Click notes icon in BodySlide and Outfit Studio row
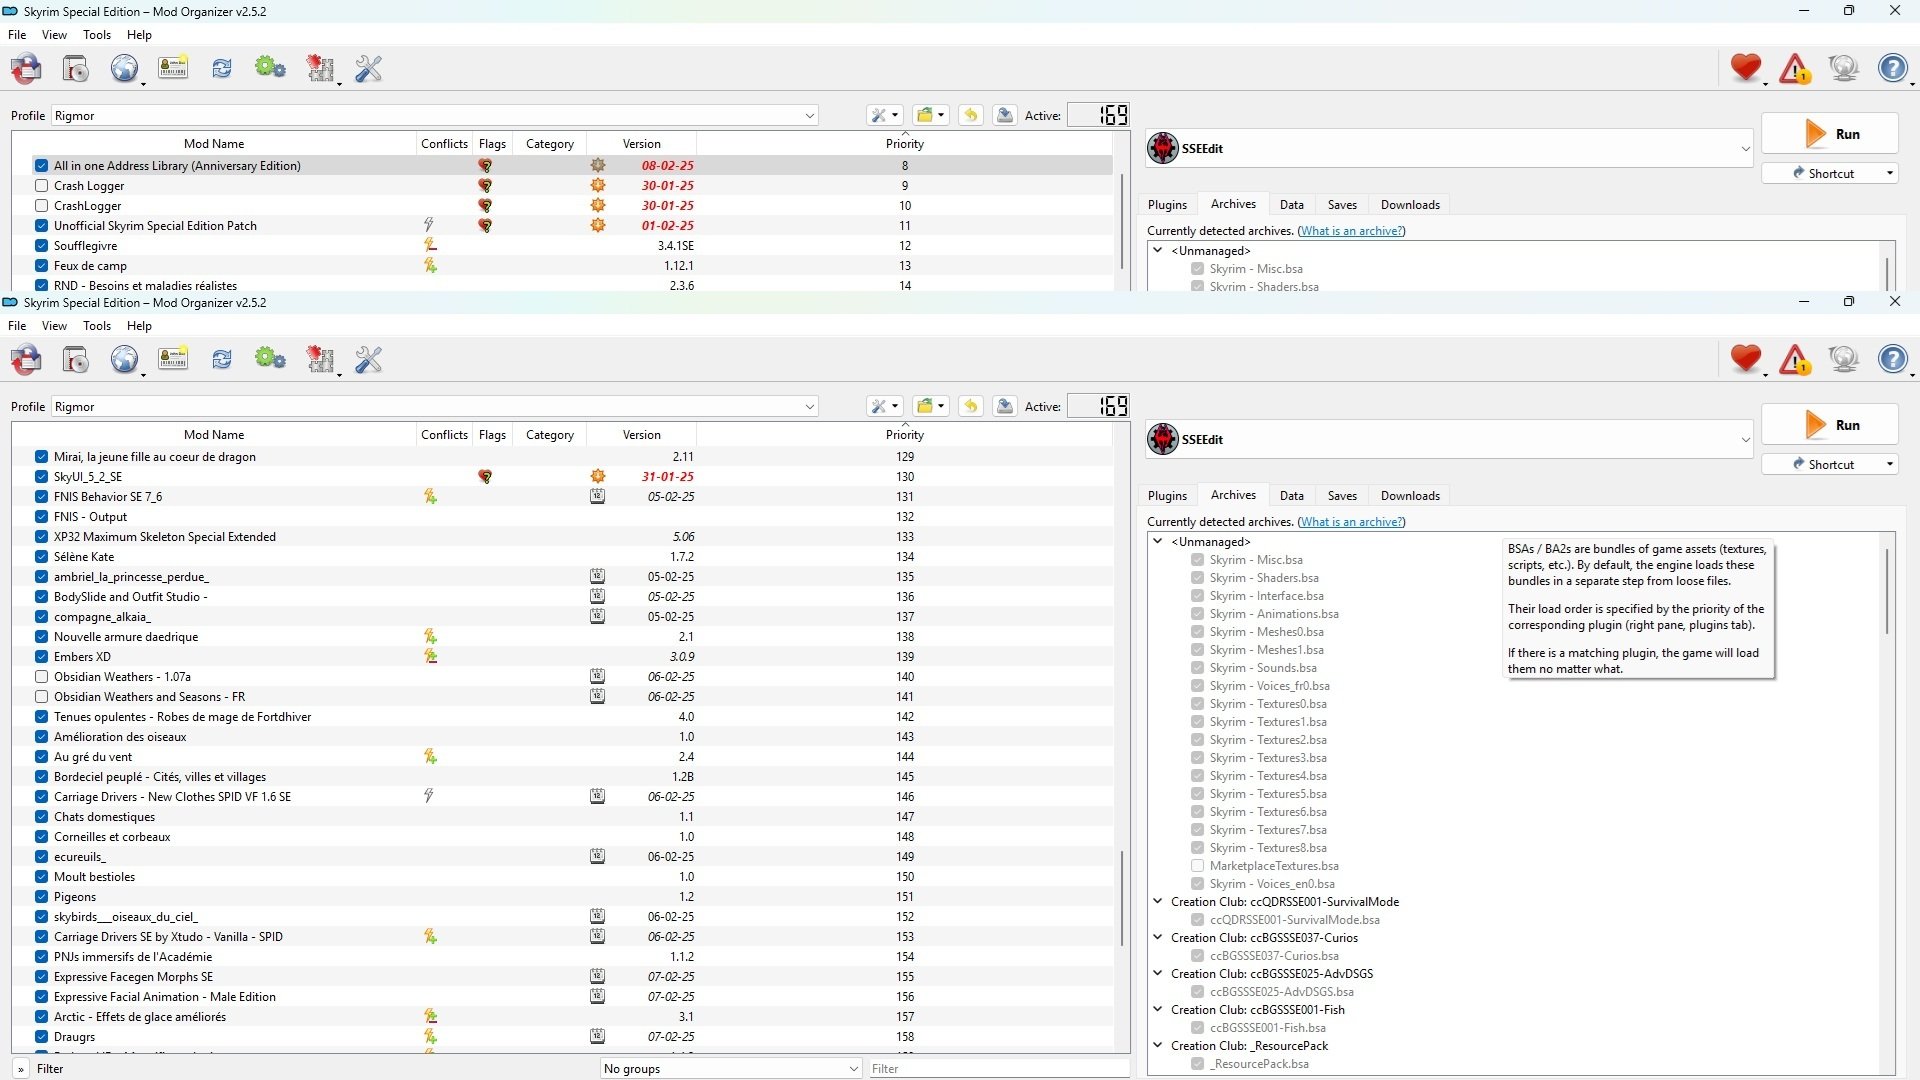This screenshot has height=1080, width=1920. (597, 596)
